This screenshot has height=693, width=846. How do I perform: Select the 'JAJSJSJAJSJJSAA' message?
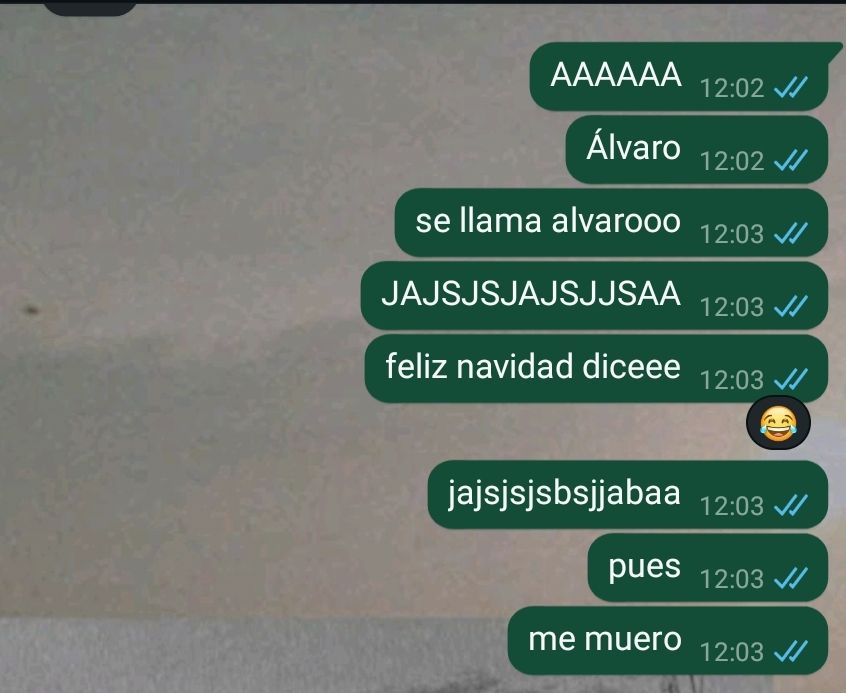594,295
